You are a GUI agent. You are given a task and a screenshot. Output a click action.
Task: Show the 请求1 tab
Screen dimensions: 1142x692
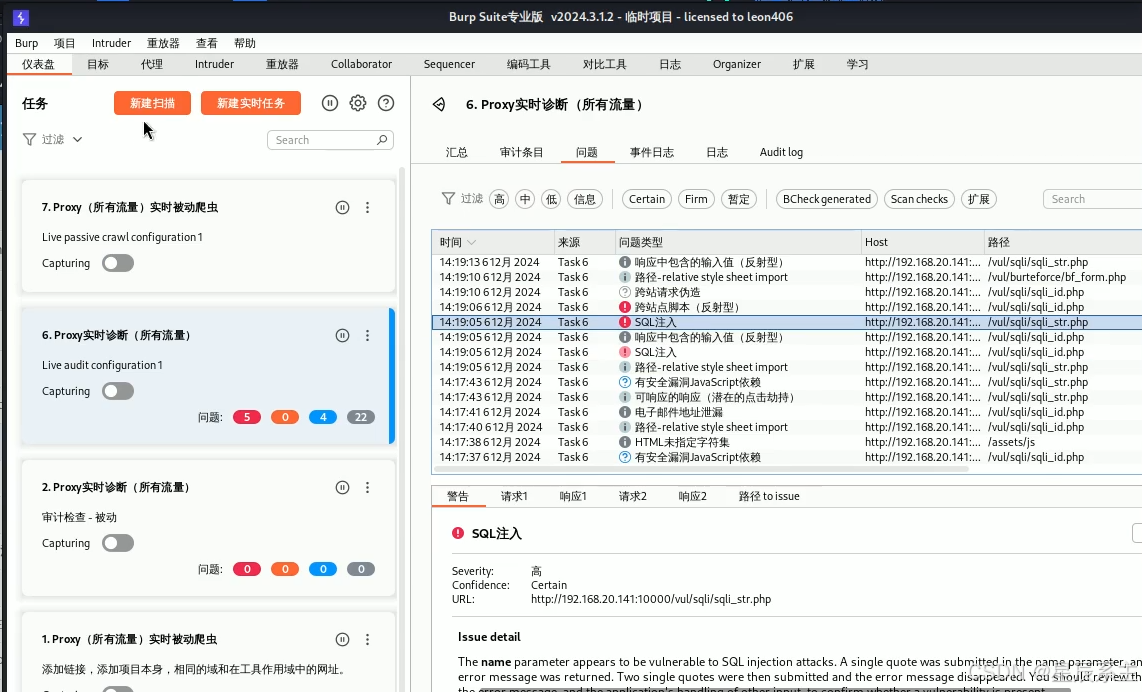tap(514, 496)
